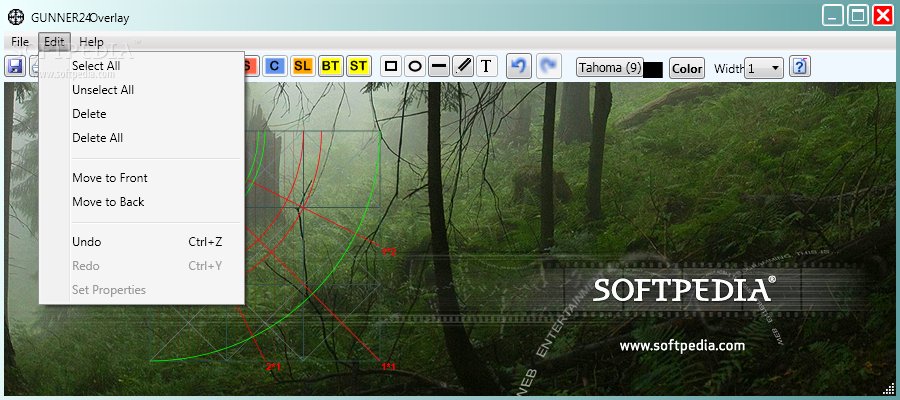Click the Undo arrow toolbar icon
Viewport: 900px width, 400px height.
tap(519, 67)
